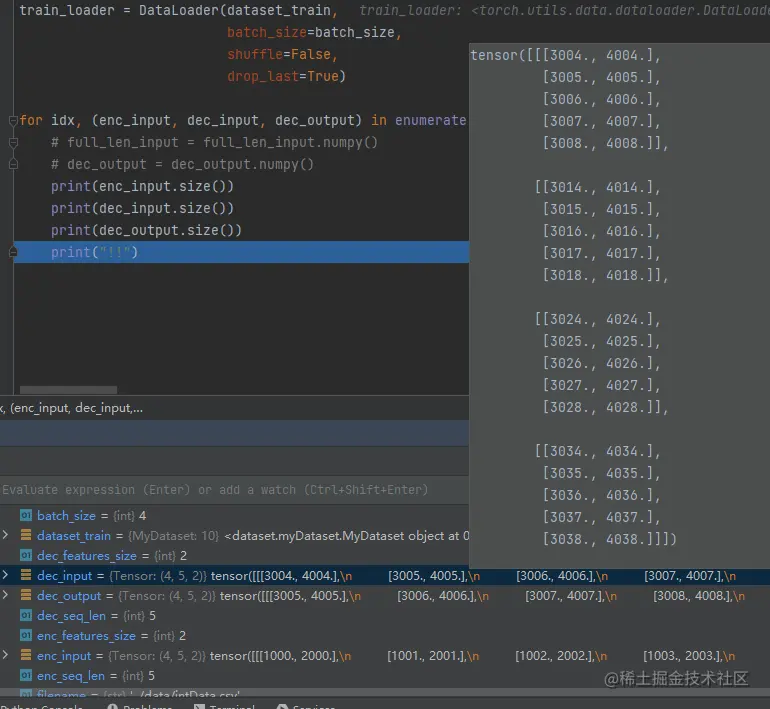The image size is (770, 709).
Task: Click the editor horizontal scrollbar thumb
Action: coord(68,390)
